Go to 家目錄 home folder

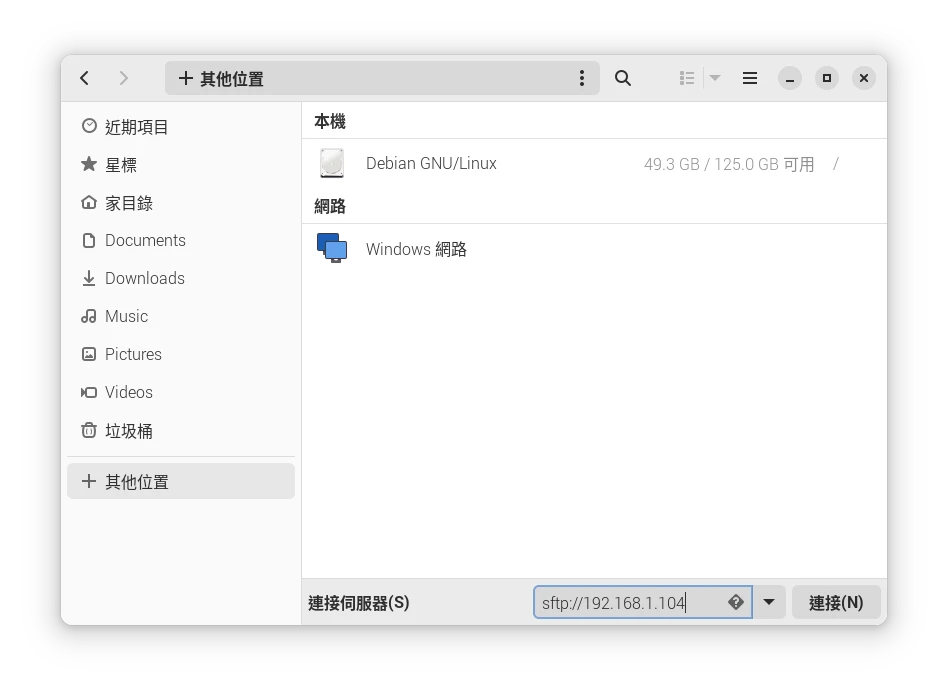(x=181, y=203)
